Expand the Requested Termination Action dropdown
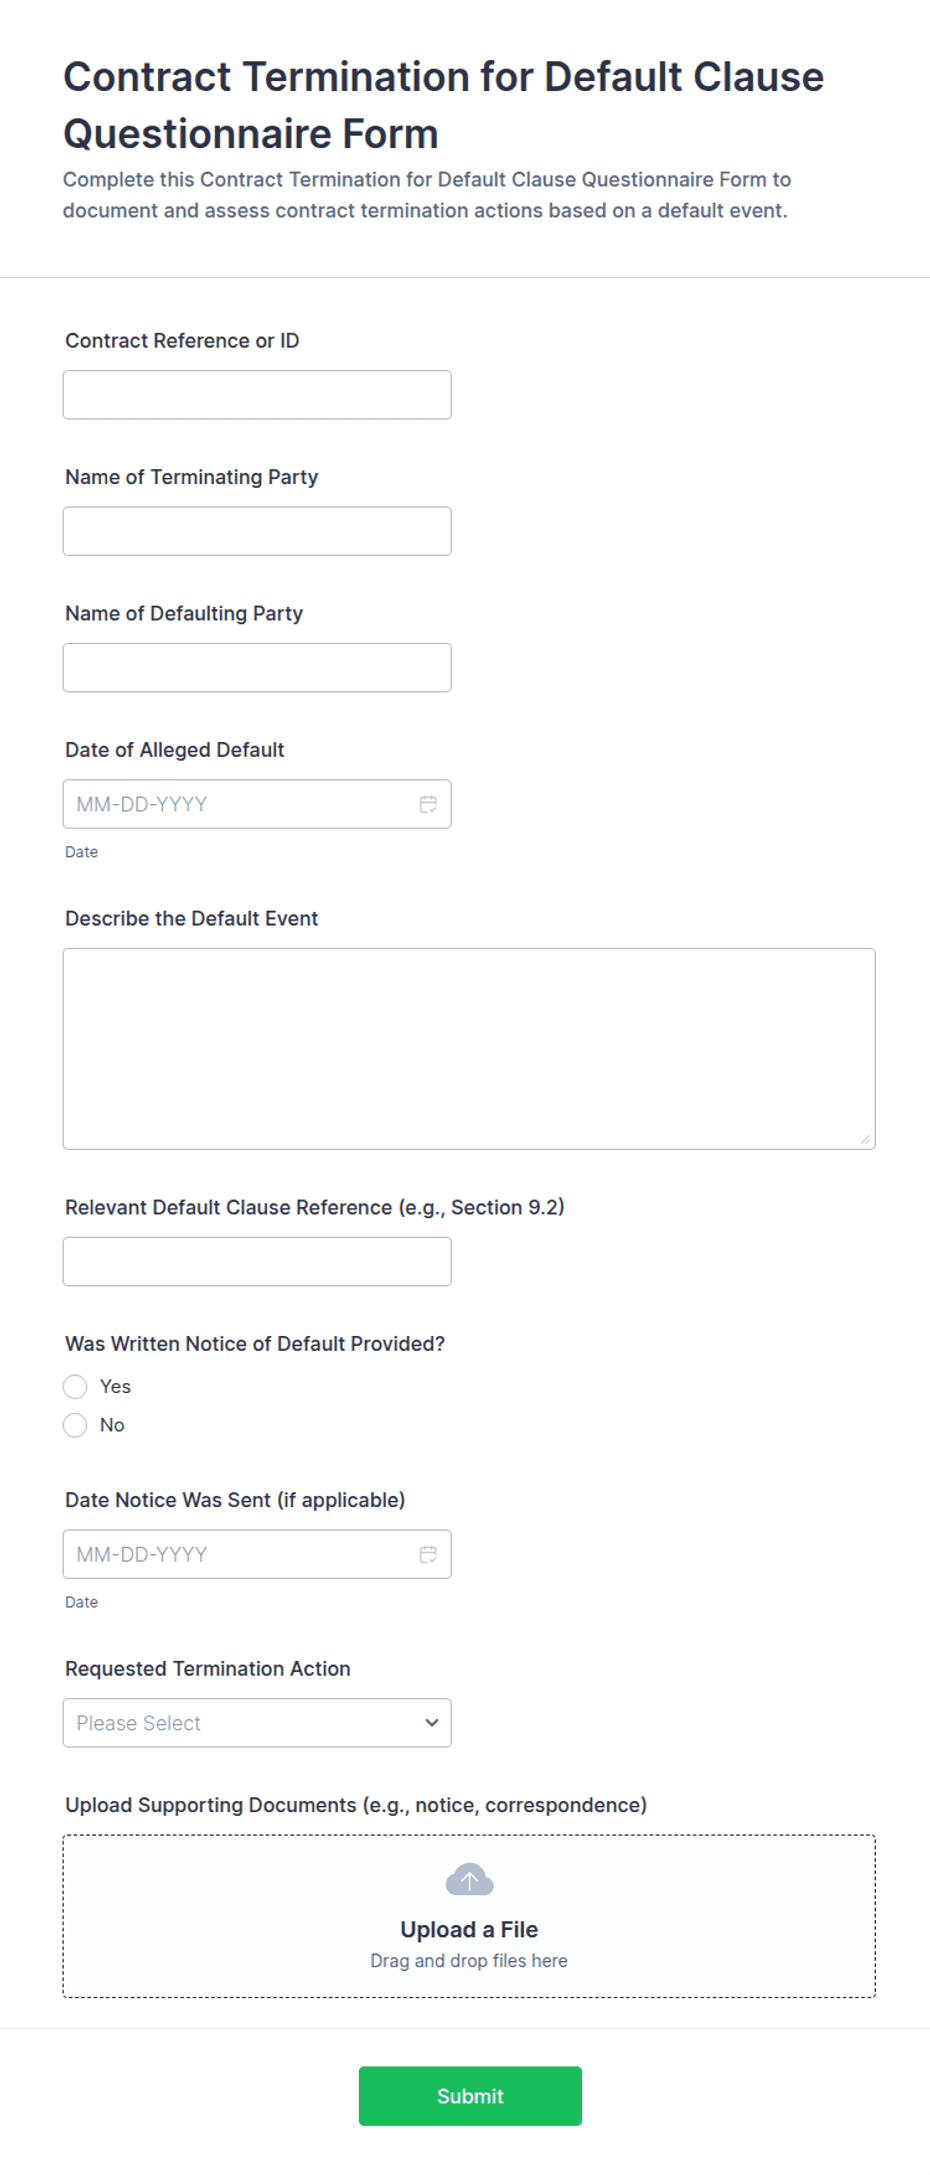 coord(257,1723)
